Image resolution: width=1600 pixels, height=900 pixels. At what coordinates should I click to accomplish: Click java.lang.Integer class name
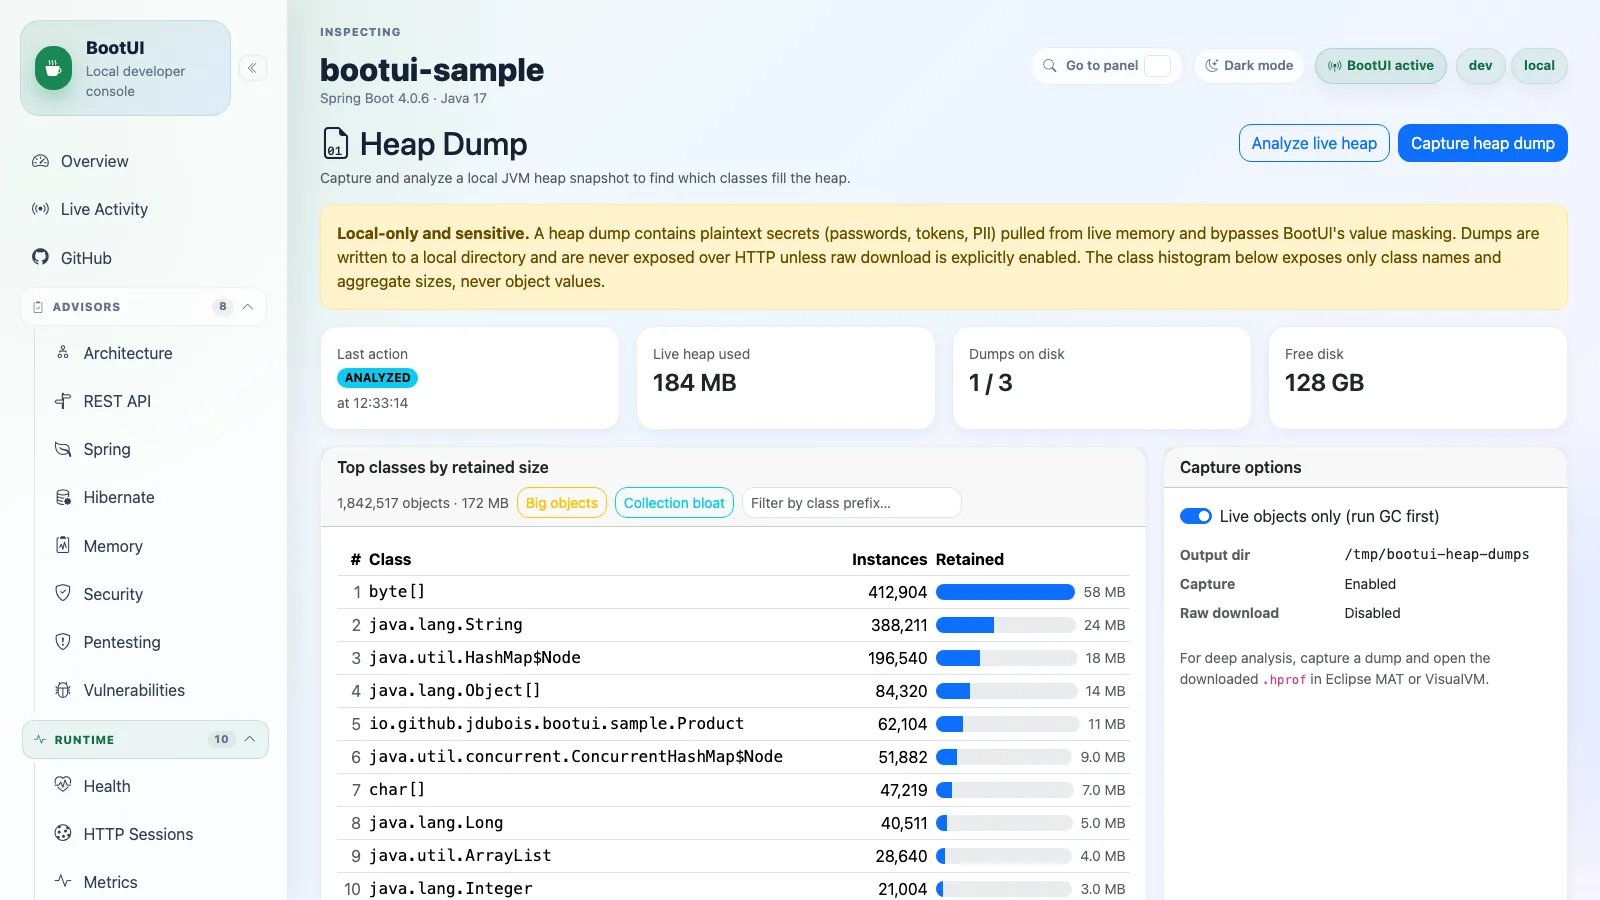point(451,889)
